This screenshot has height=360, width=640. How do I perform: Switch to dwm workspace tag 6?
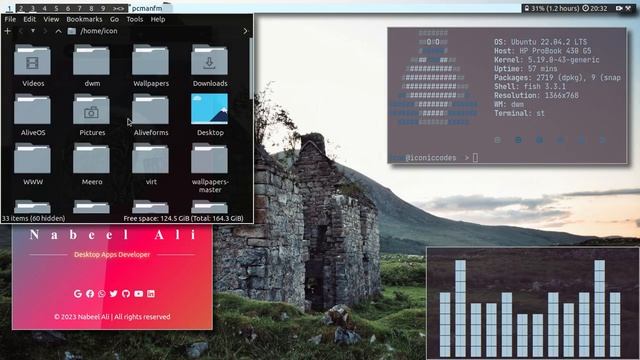pyautogui.click(x=68, y=8)
